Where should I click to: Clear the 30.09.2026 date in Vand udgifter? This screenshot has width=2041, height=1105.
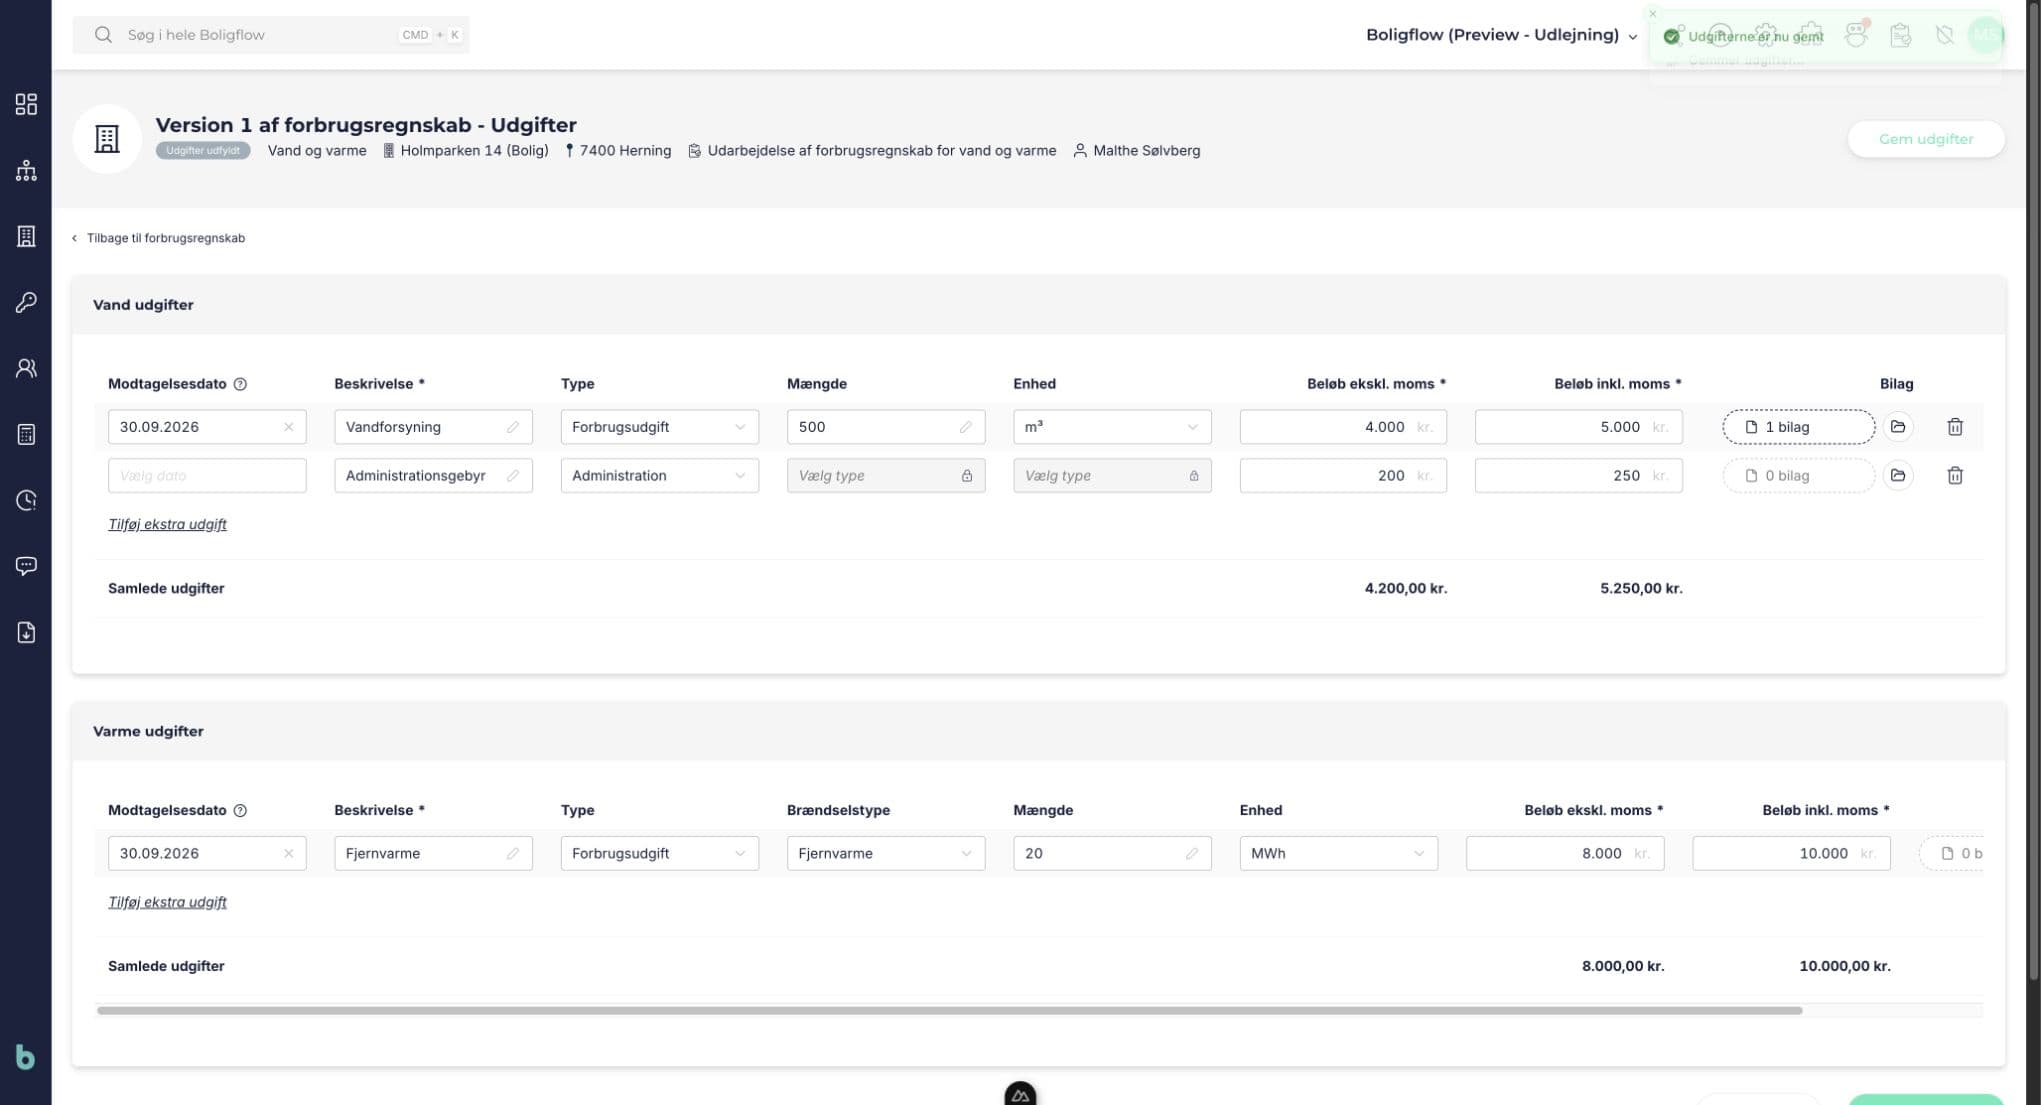289,427
